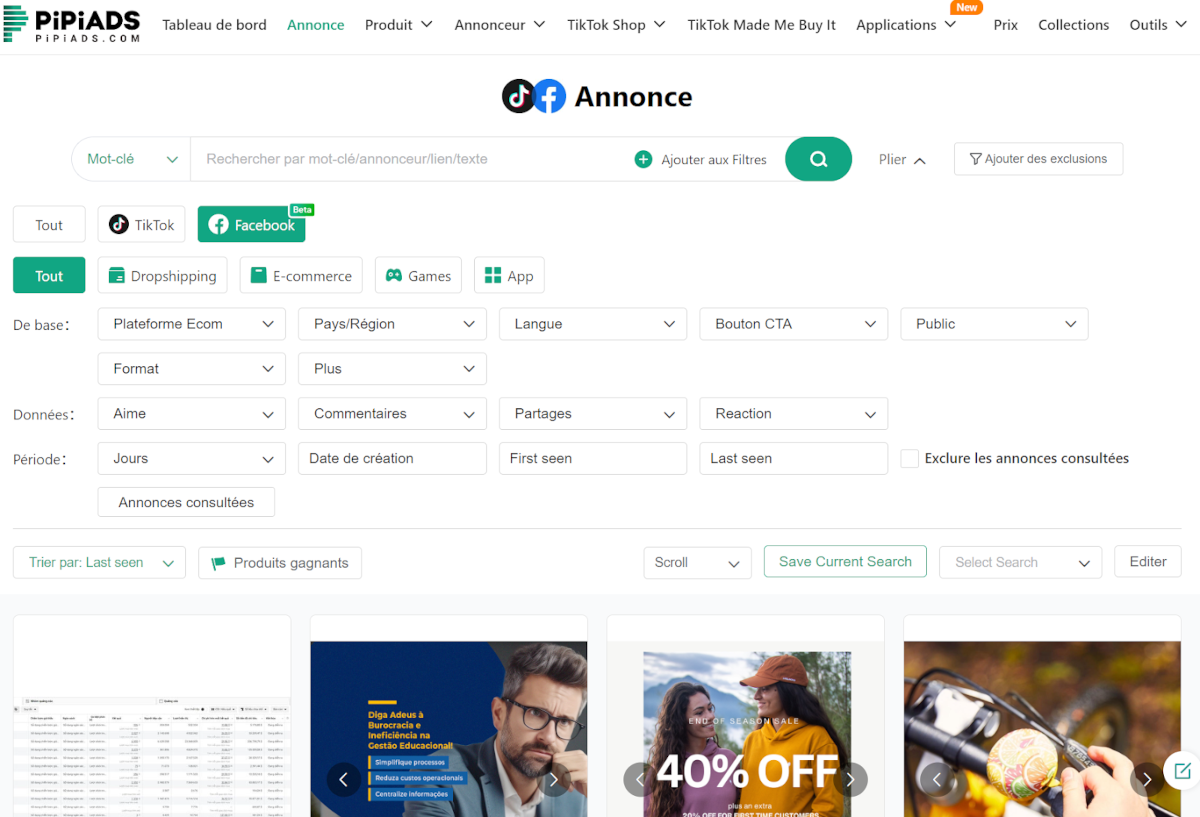
Task: Open the Applications menu
Action: tap(906, 25)
